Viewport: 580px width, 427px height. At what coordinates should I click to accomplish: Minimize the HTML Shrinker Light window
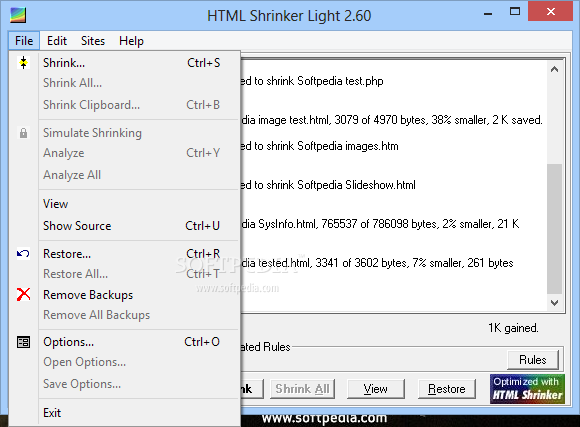coord(488,14)
